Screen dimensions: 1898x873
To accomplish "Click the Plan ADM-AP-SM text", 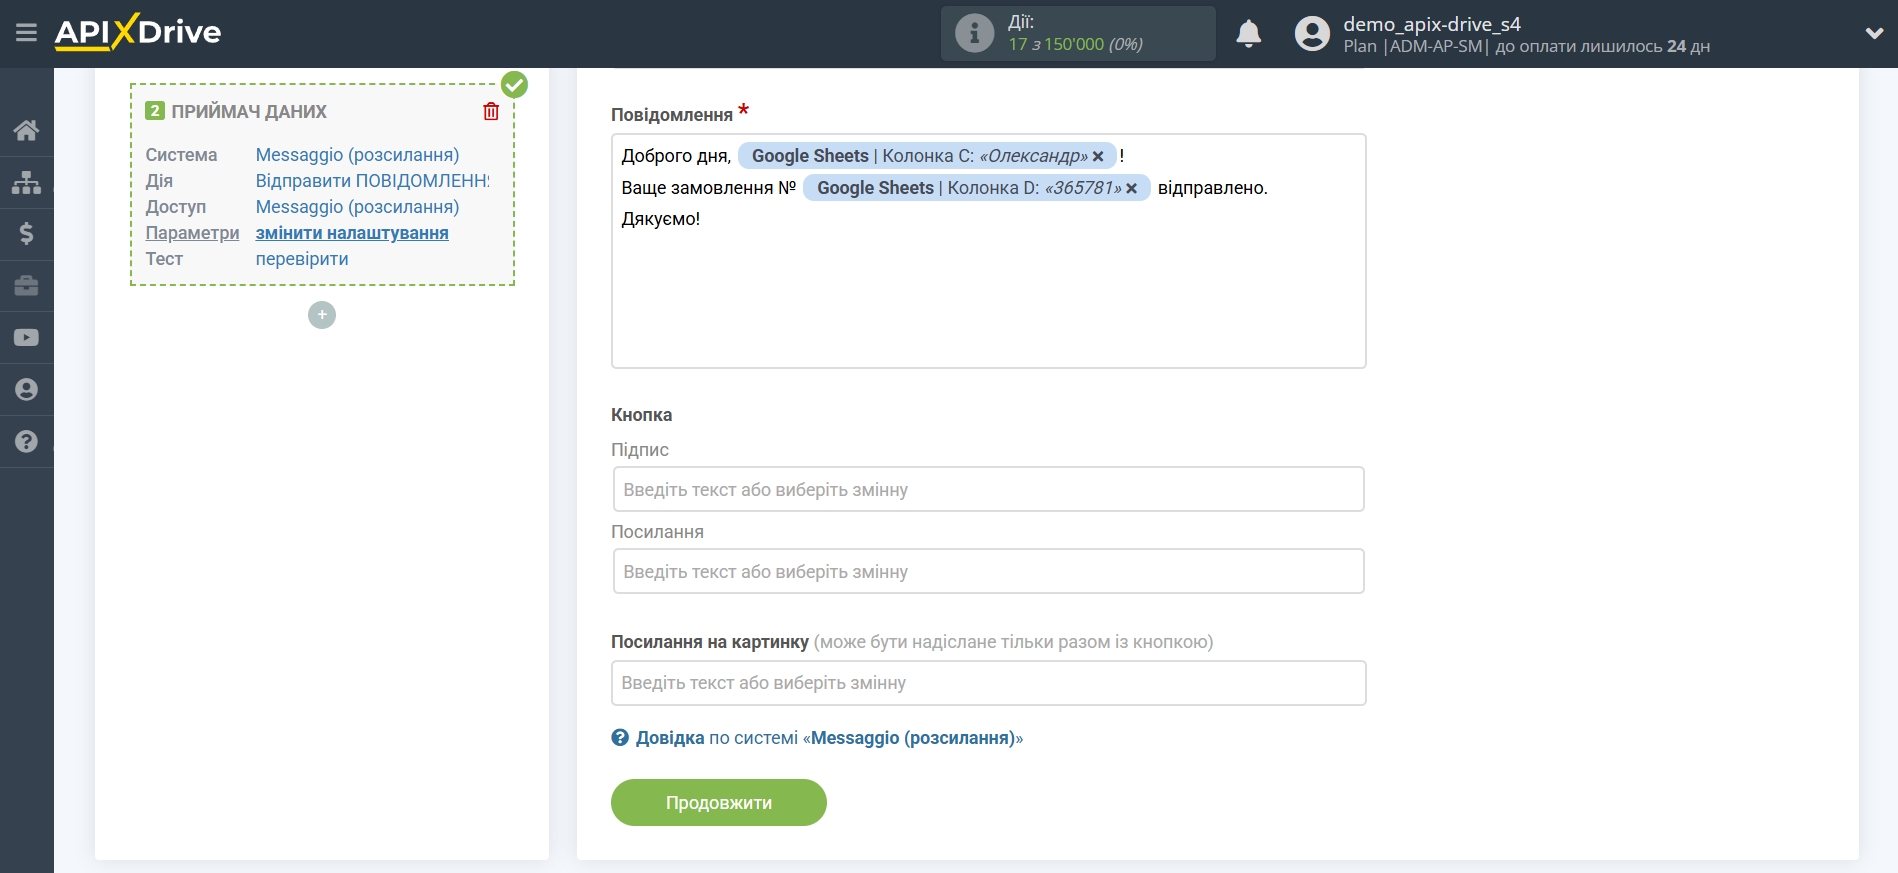I will pos(1415,47).
